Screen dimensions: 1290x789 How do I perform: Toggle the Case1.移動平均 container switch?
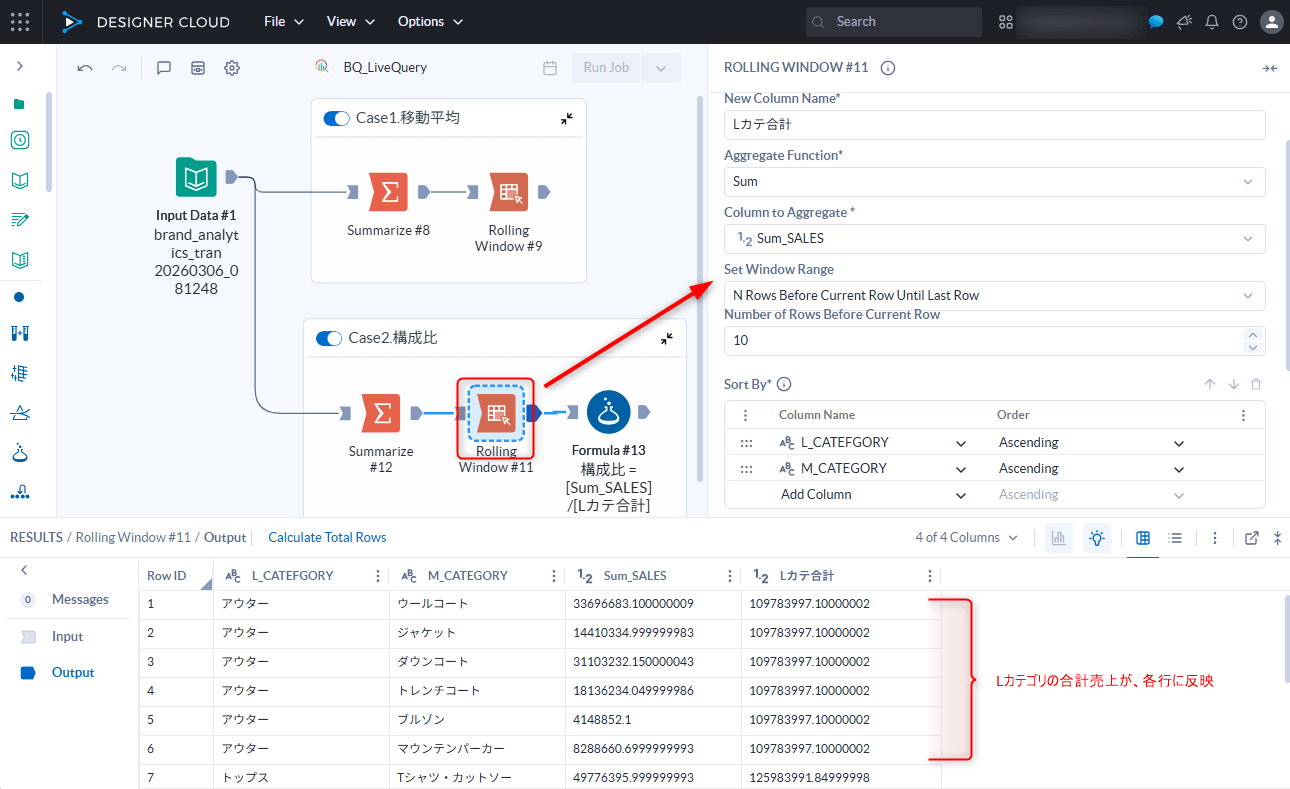(x=336, y=118)
